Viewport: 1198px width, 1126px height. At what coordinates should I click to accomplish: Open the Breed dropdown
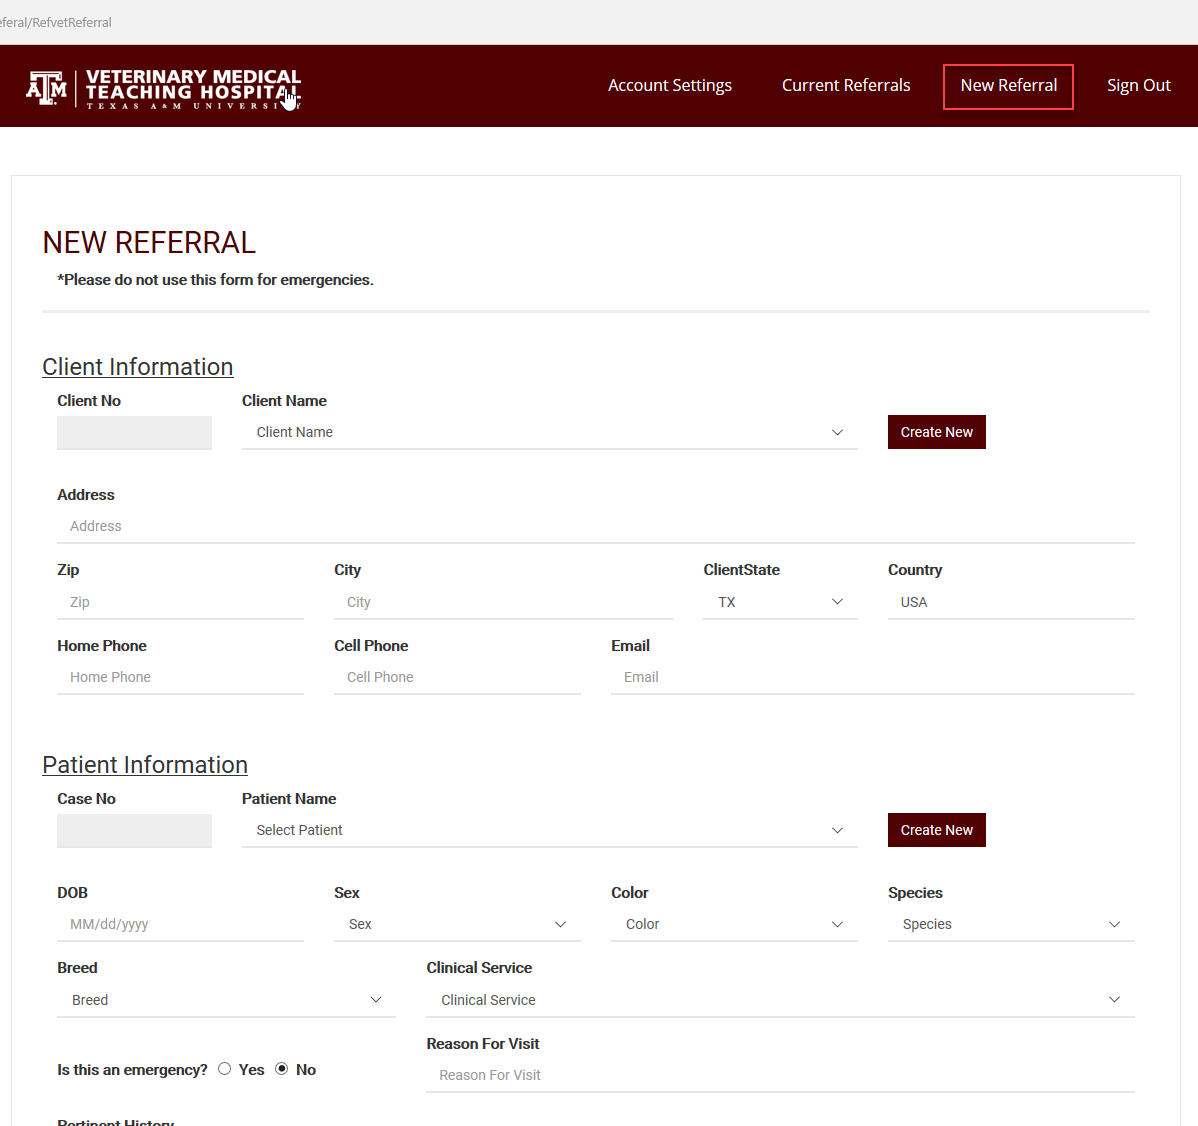[x=226, y=1000]
